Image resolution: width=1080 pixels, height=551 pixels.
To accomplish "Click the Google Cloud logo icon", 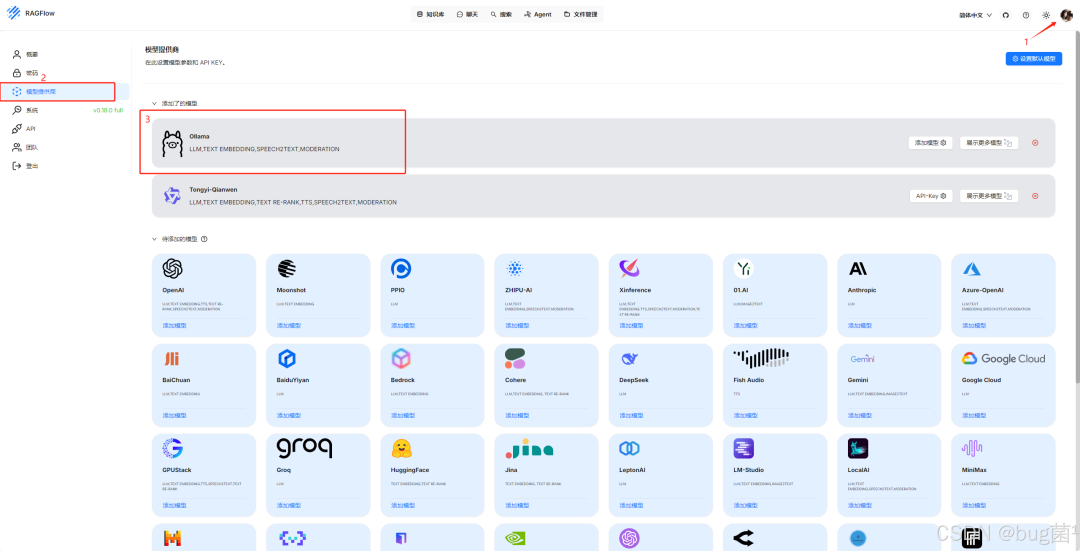I will point(1004,358).
